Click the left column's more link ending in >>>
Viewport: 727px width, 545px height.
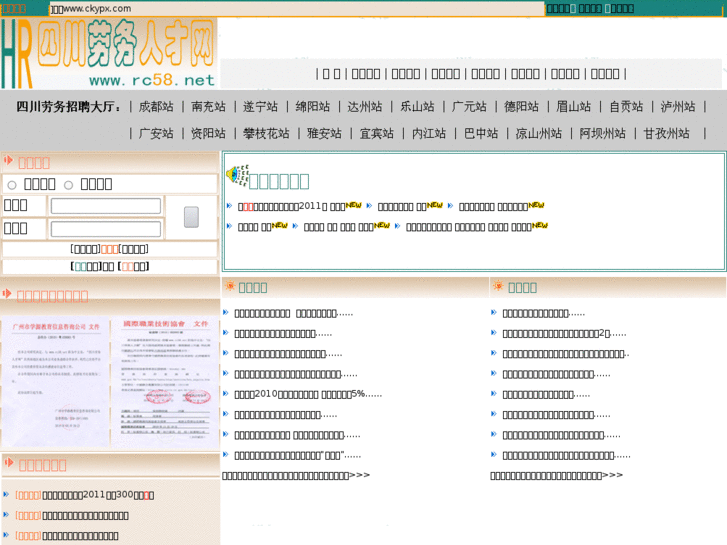296,475
